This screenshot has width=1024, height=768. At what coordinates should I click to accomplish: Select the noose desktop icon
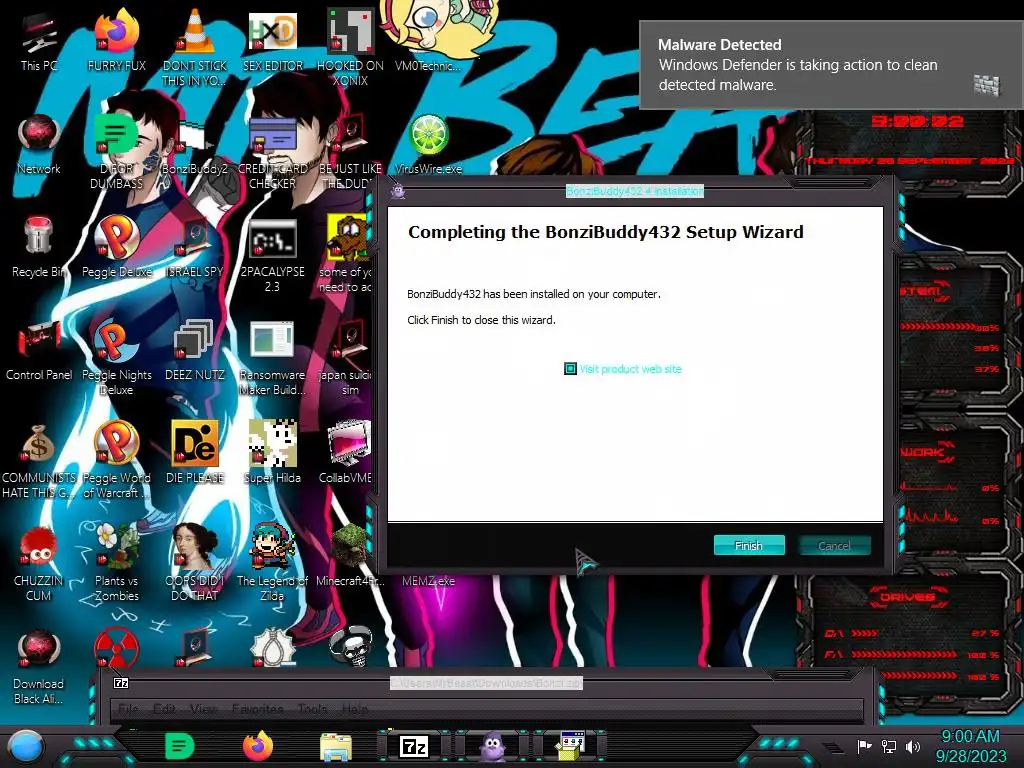[x=273, y=647]
